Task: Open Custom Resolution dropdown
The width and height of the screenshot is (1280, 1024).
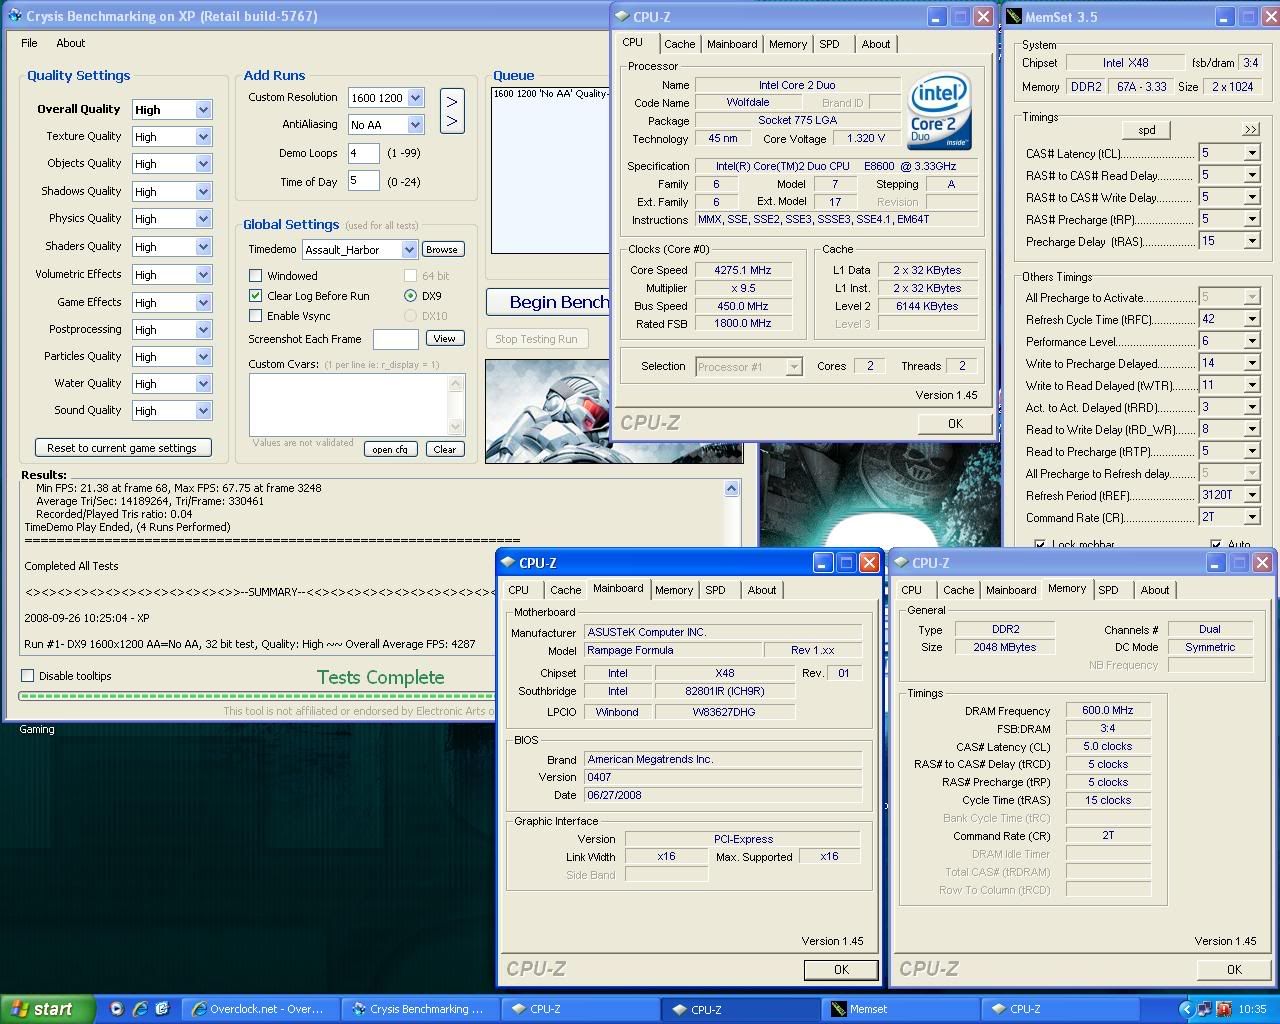Action: point(415,98)
